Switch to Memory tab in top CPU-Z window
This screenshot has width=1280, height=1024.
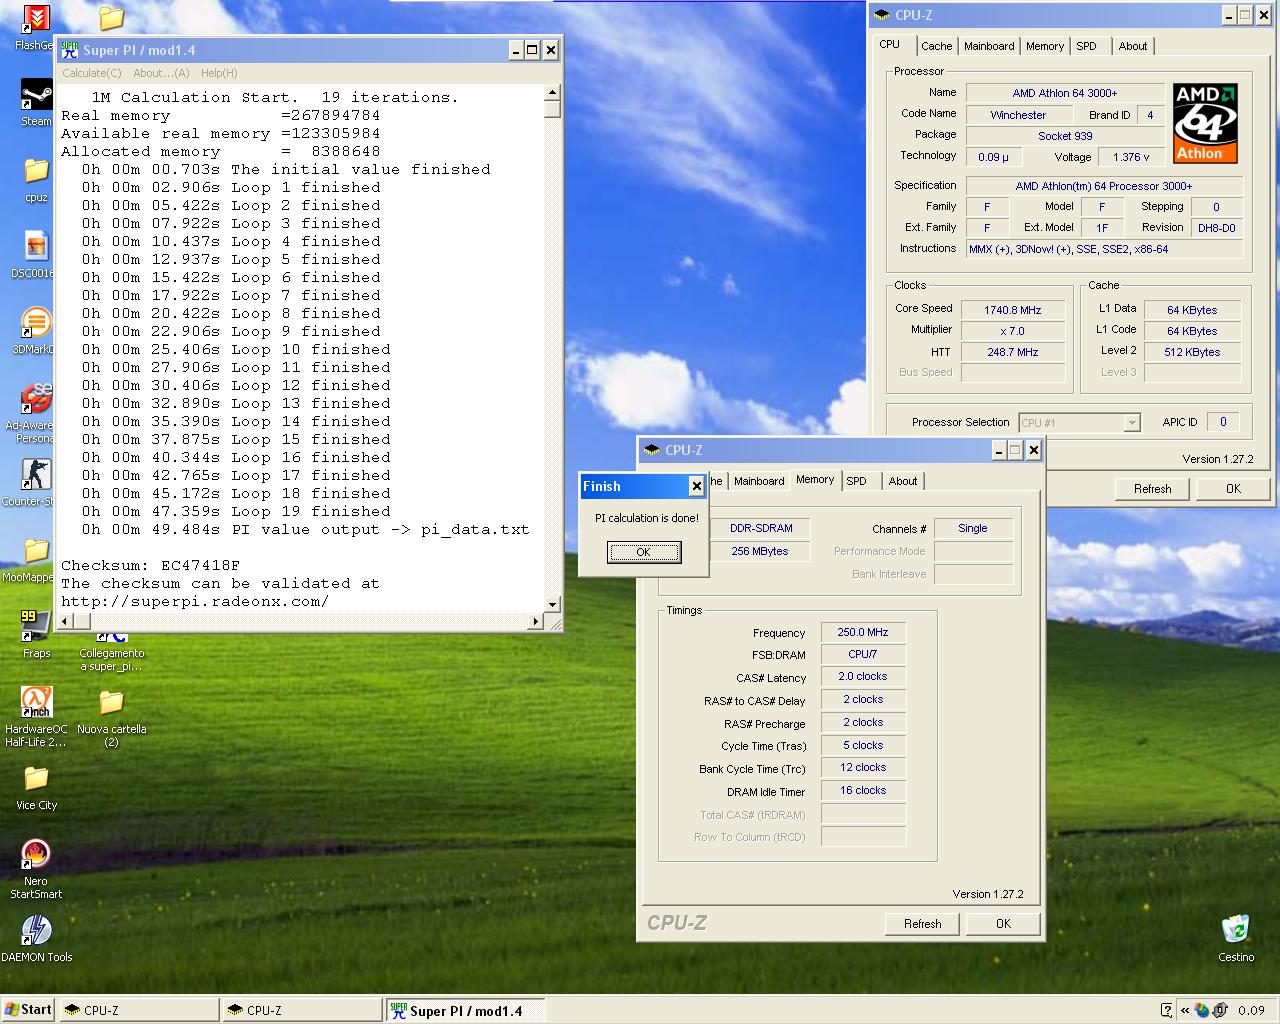[x=1045, y=46]
